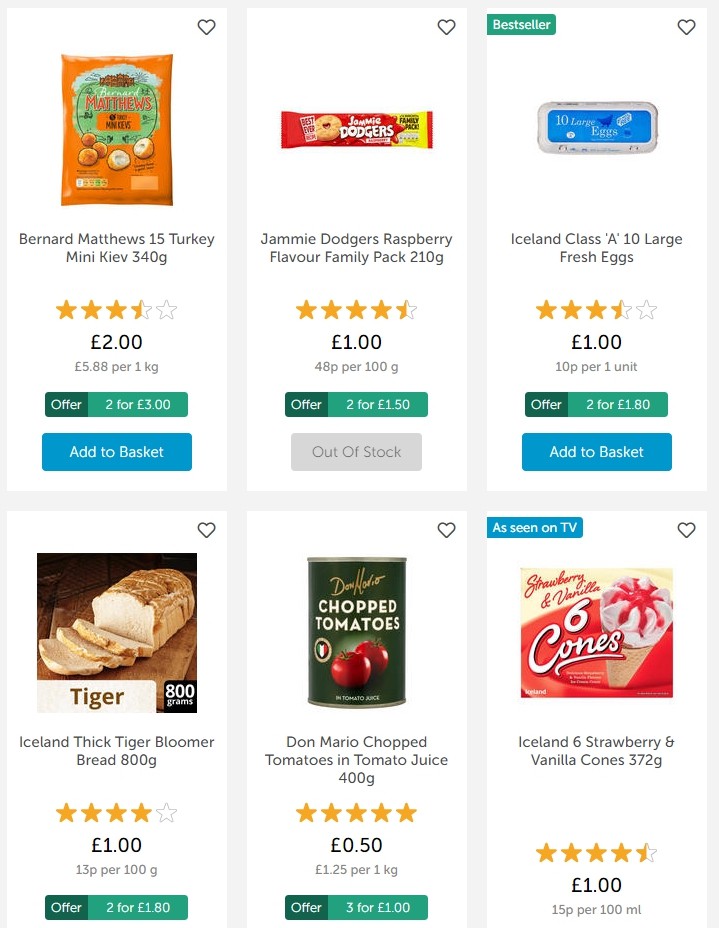Click the heart icon on Bernard Matthews Turkey Mini Kiev
This screenshot has width=719, height=928.
click(206, 28)
